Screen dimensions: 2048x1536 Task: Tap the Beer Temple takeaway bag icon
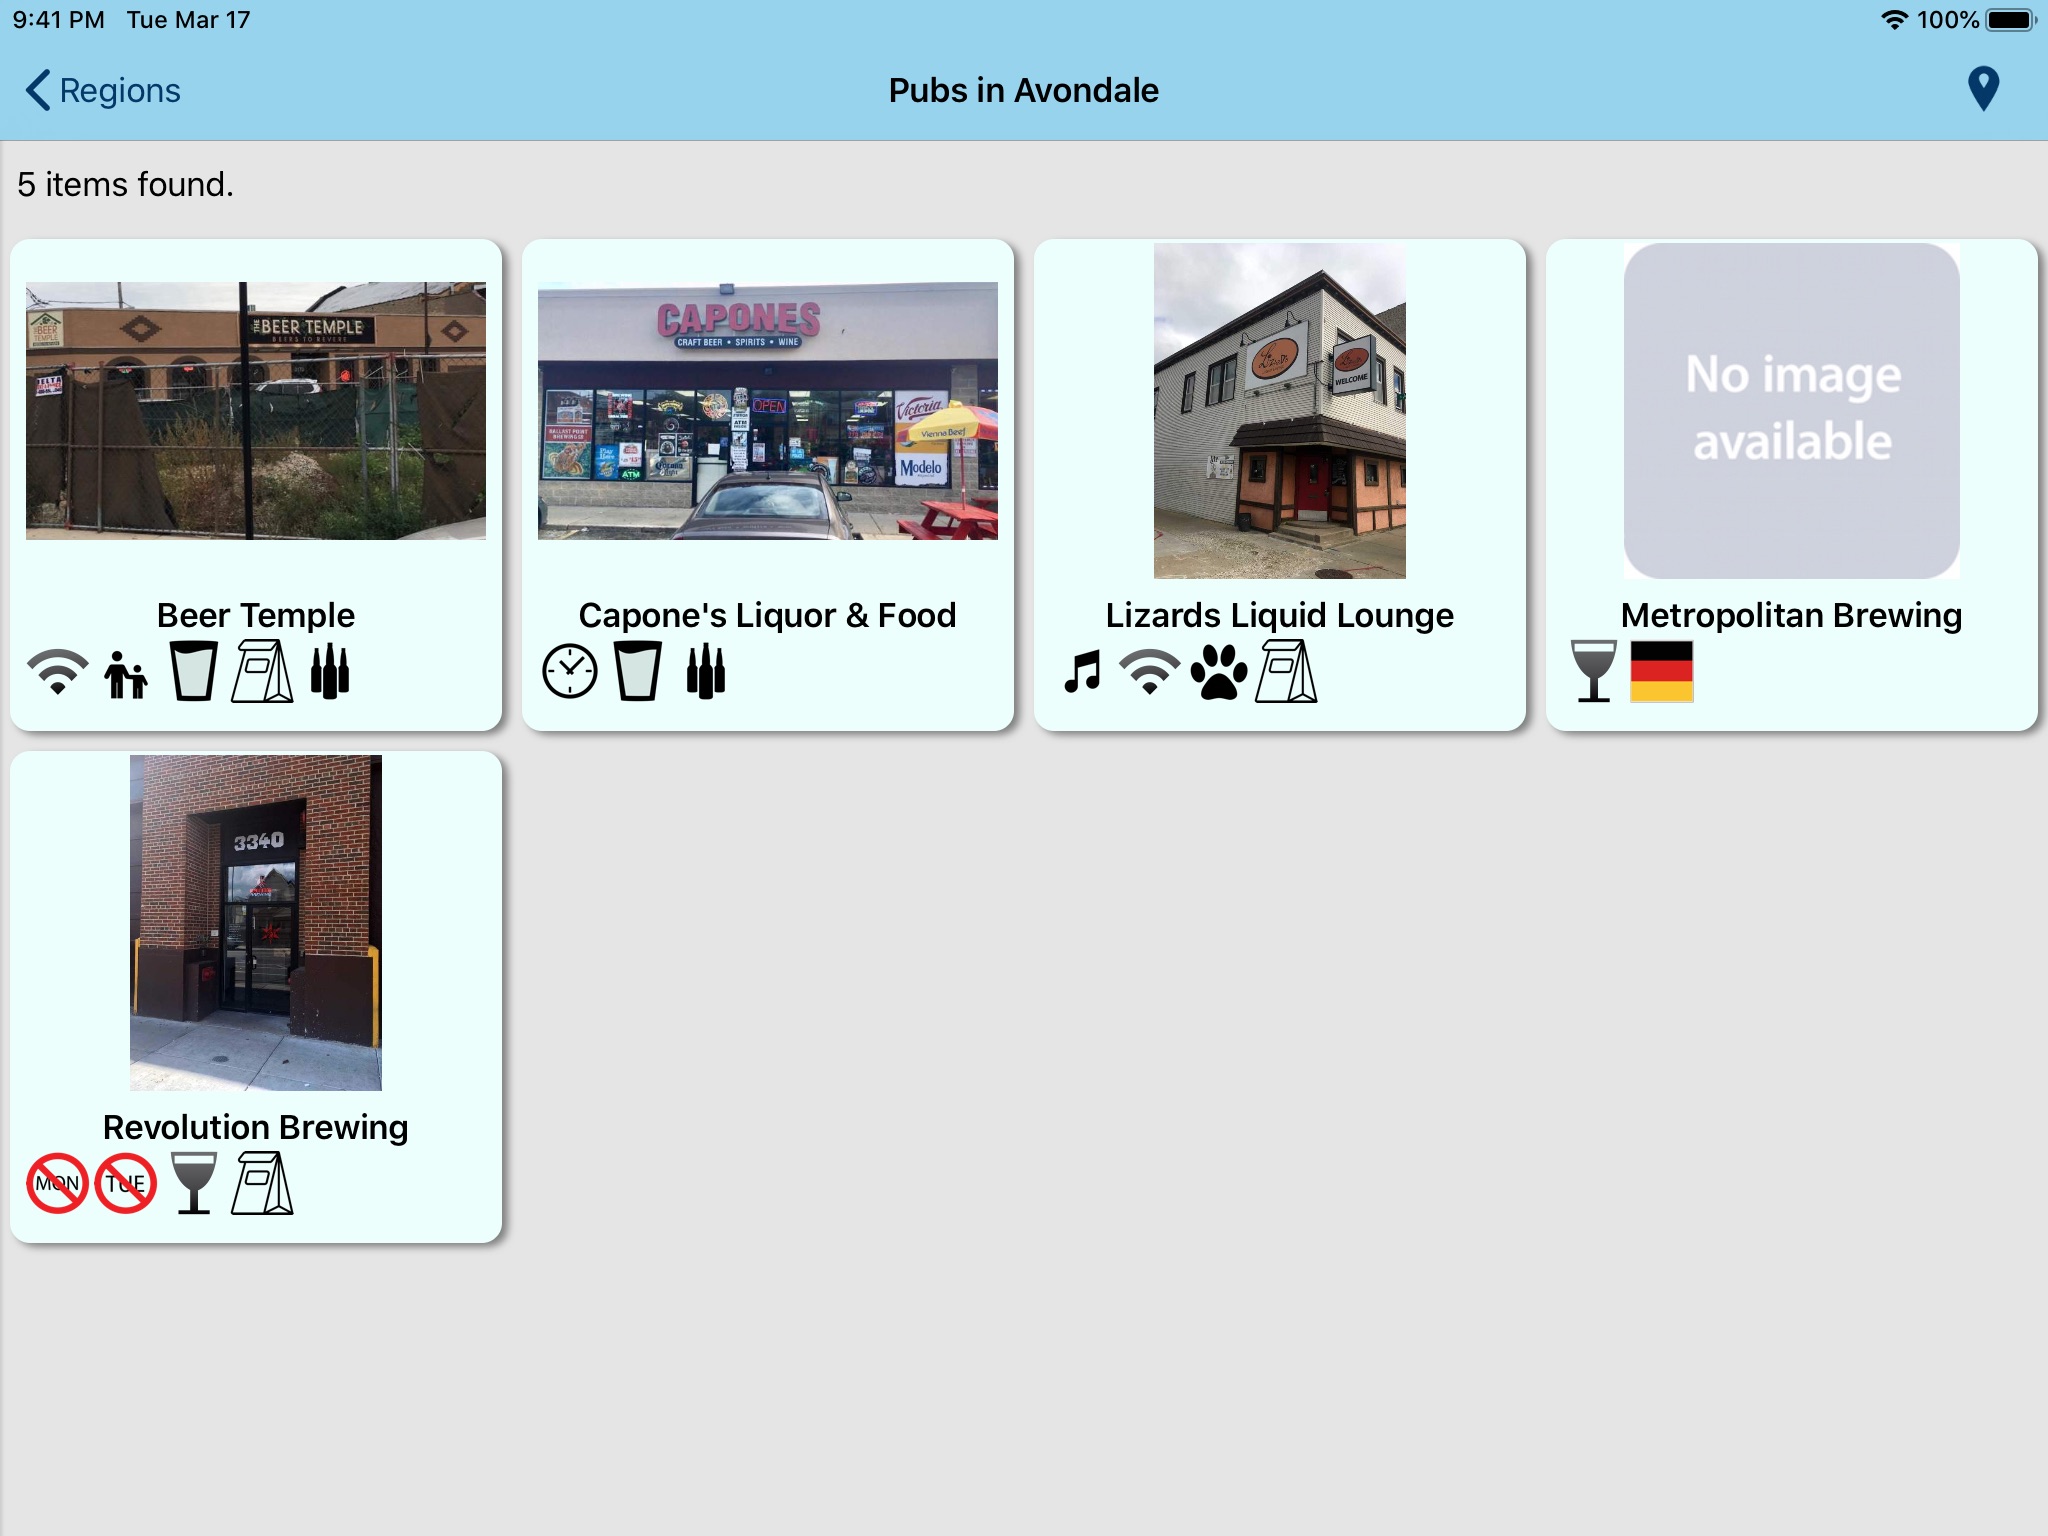point(262,671)
